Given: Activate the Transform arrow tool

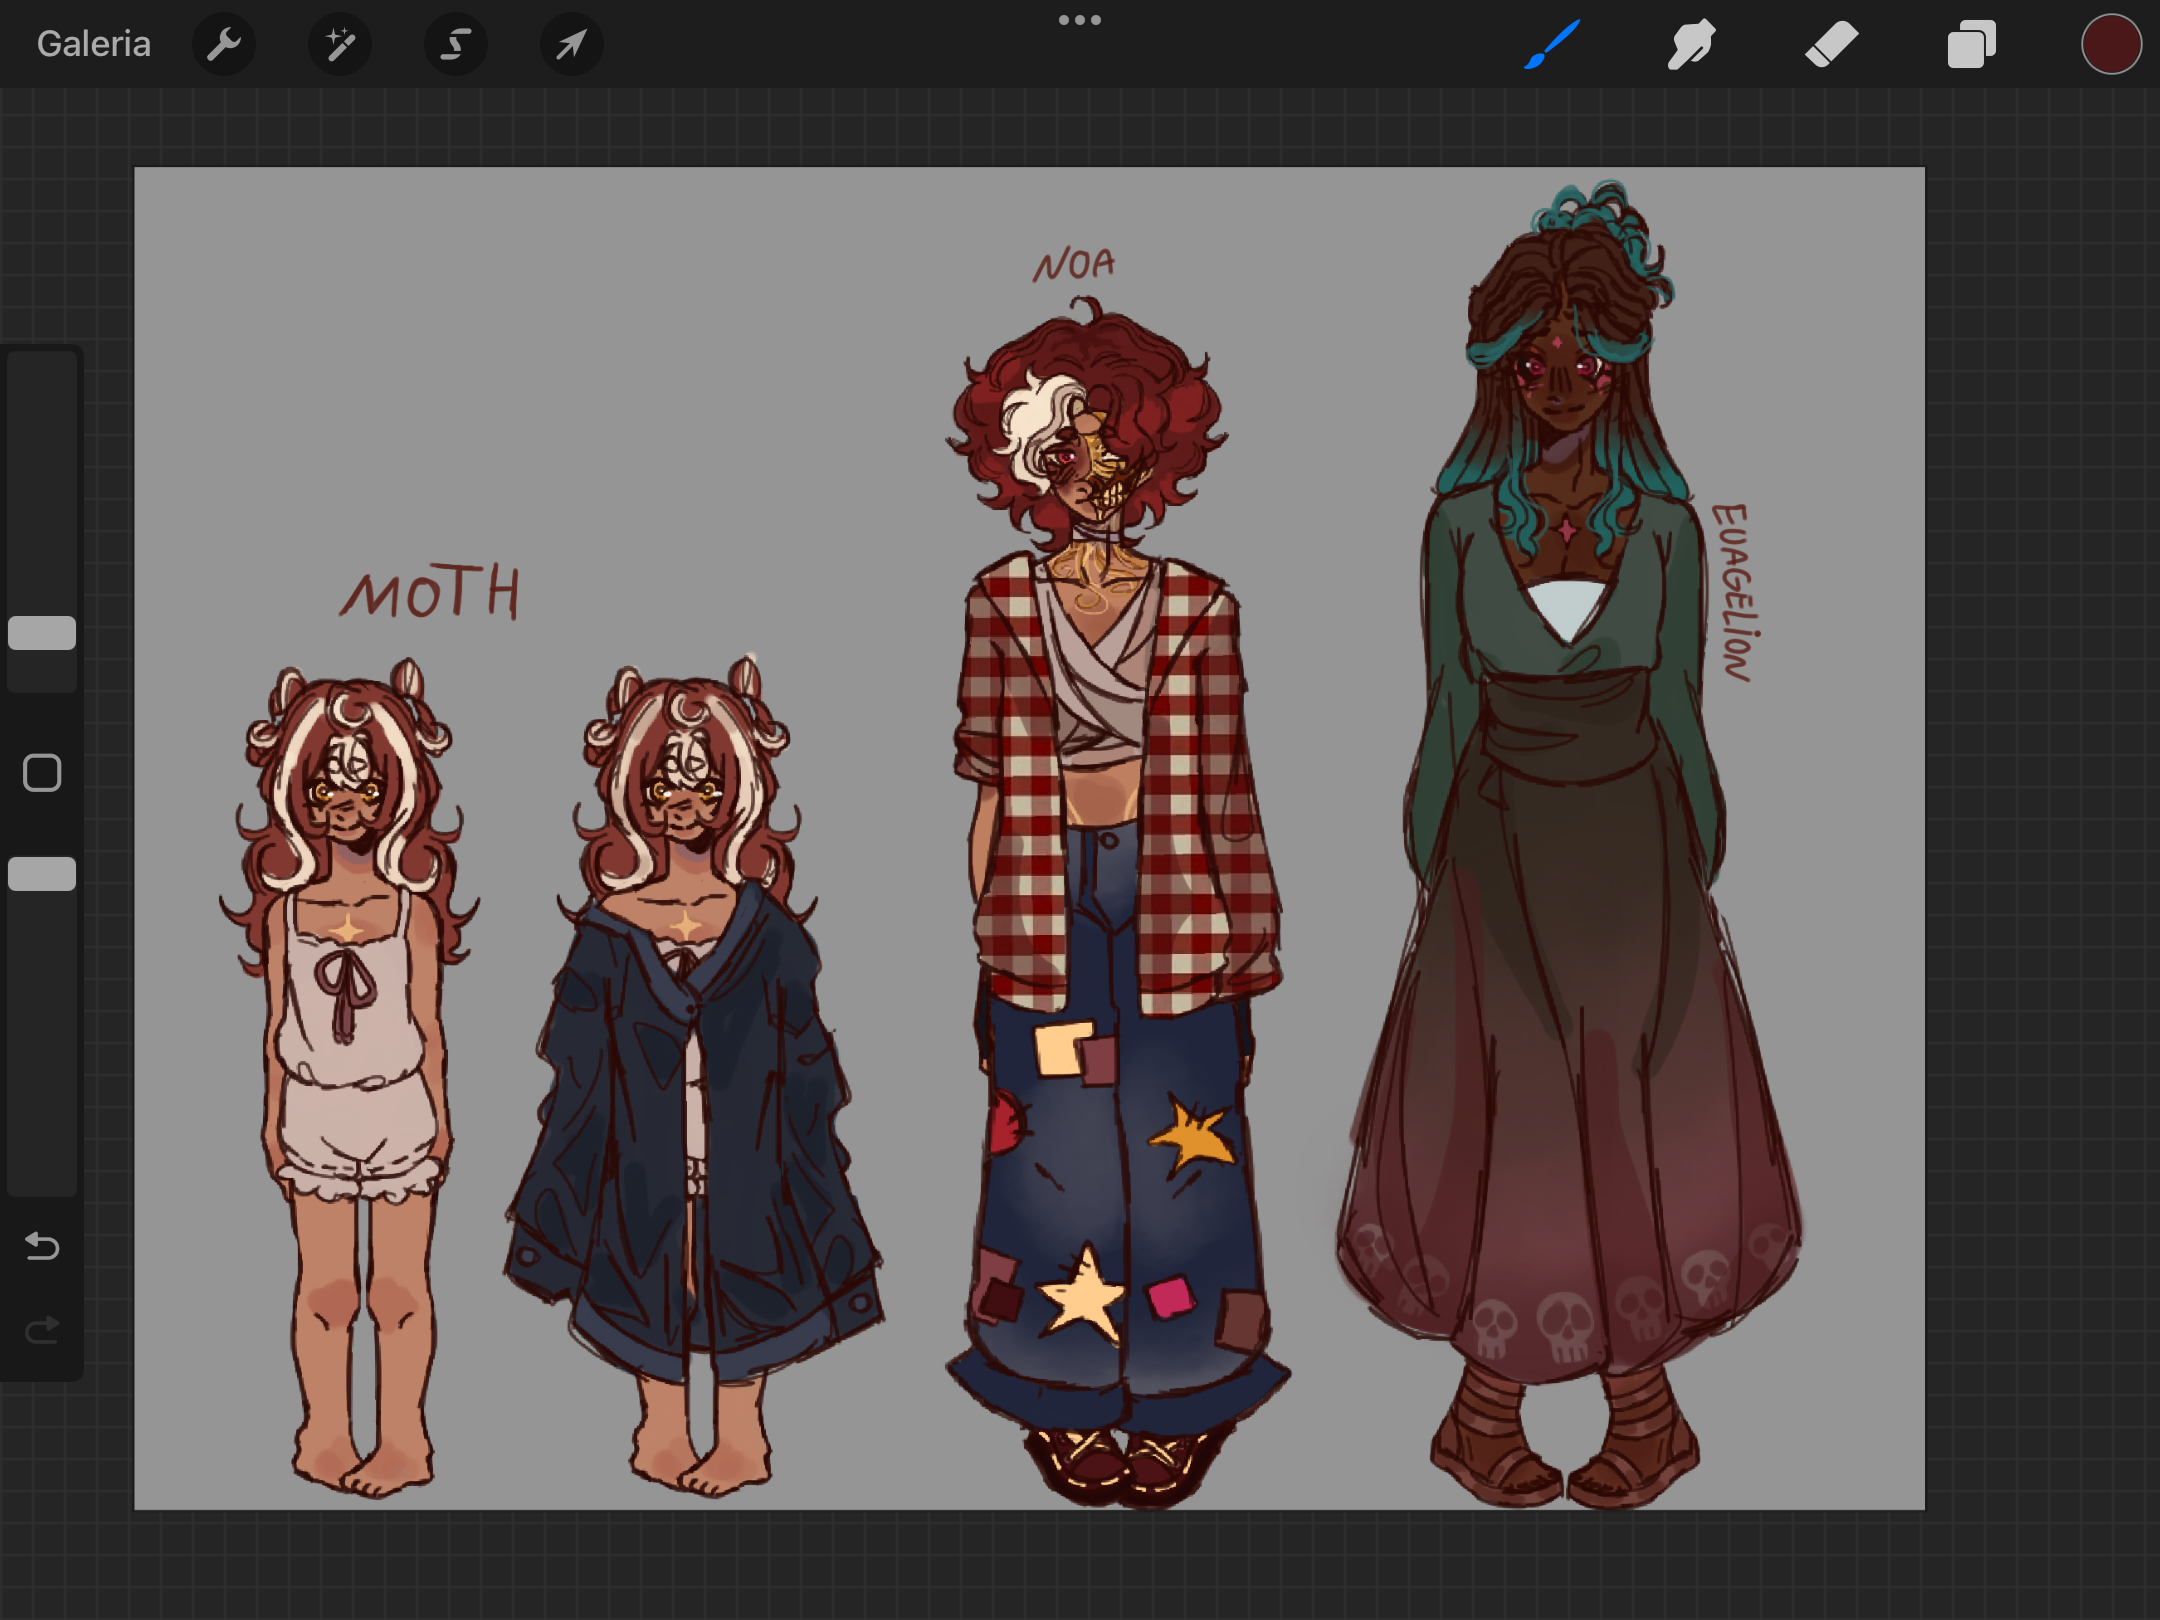Looking at the screenshot, I should (571, 44).
